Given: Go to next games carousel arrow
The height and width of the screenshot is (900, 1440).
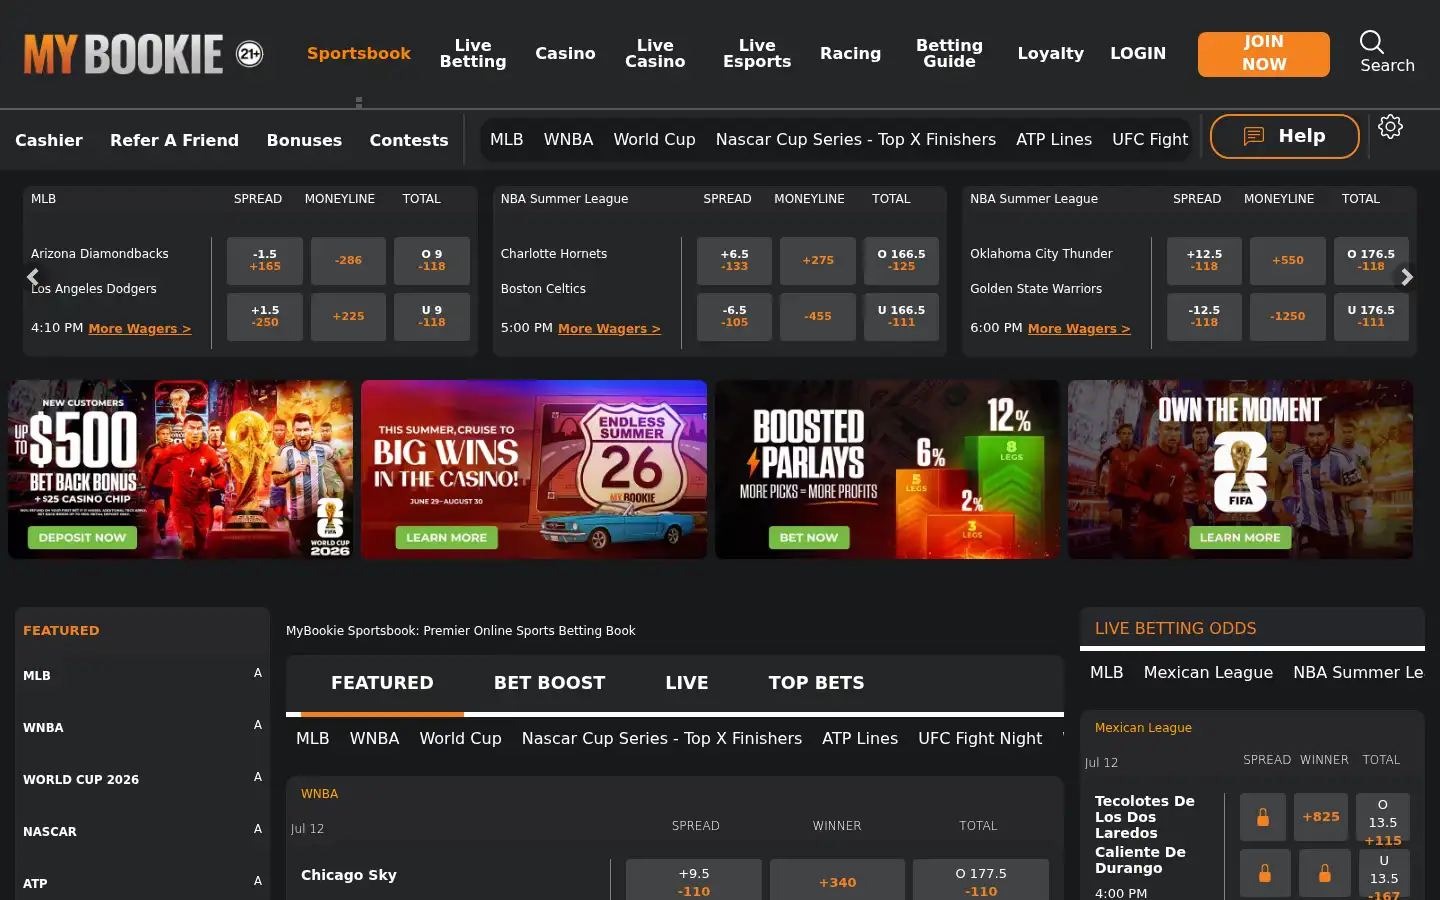Looking at the screenshot, I should tap(1407, 277).
